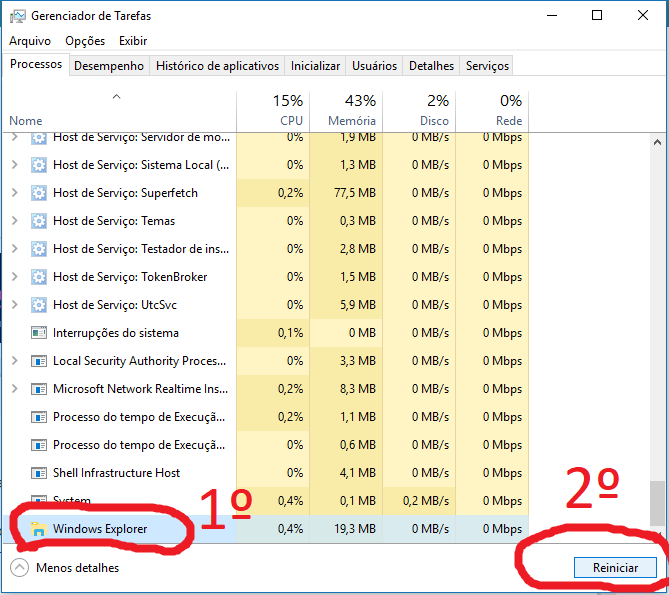Go to the Serviços tab

(487, 66)
